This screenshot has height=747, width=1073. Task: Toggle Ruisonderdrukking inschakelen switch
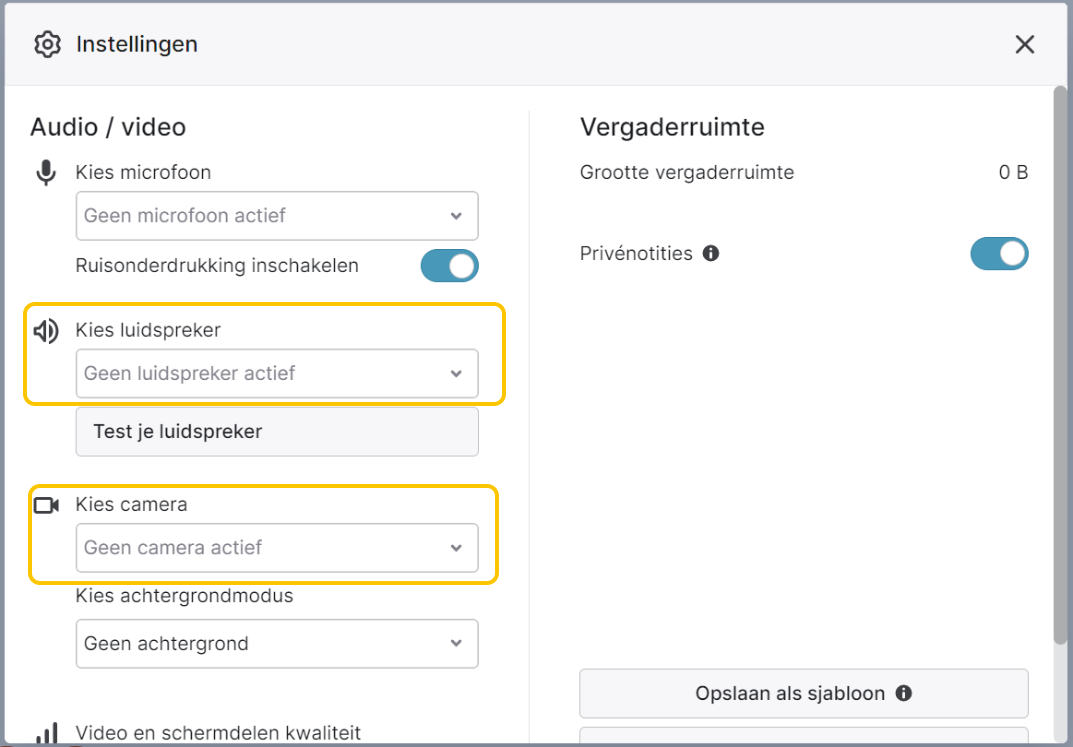tap(450, 266)
